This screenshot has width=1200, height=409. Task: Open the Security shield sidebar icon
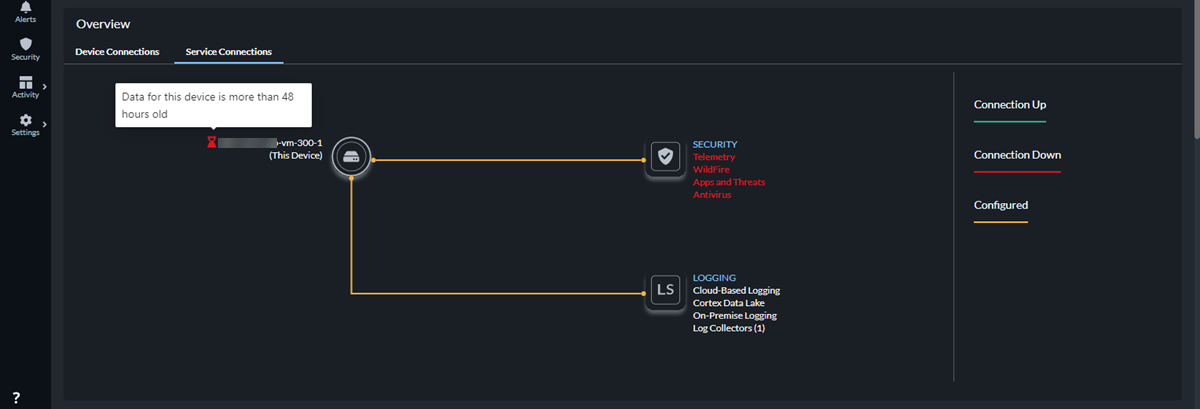tap(25, 44)
